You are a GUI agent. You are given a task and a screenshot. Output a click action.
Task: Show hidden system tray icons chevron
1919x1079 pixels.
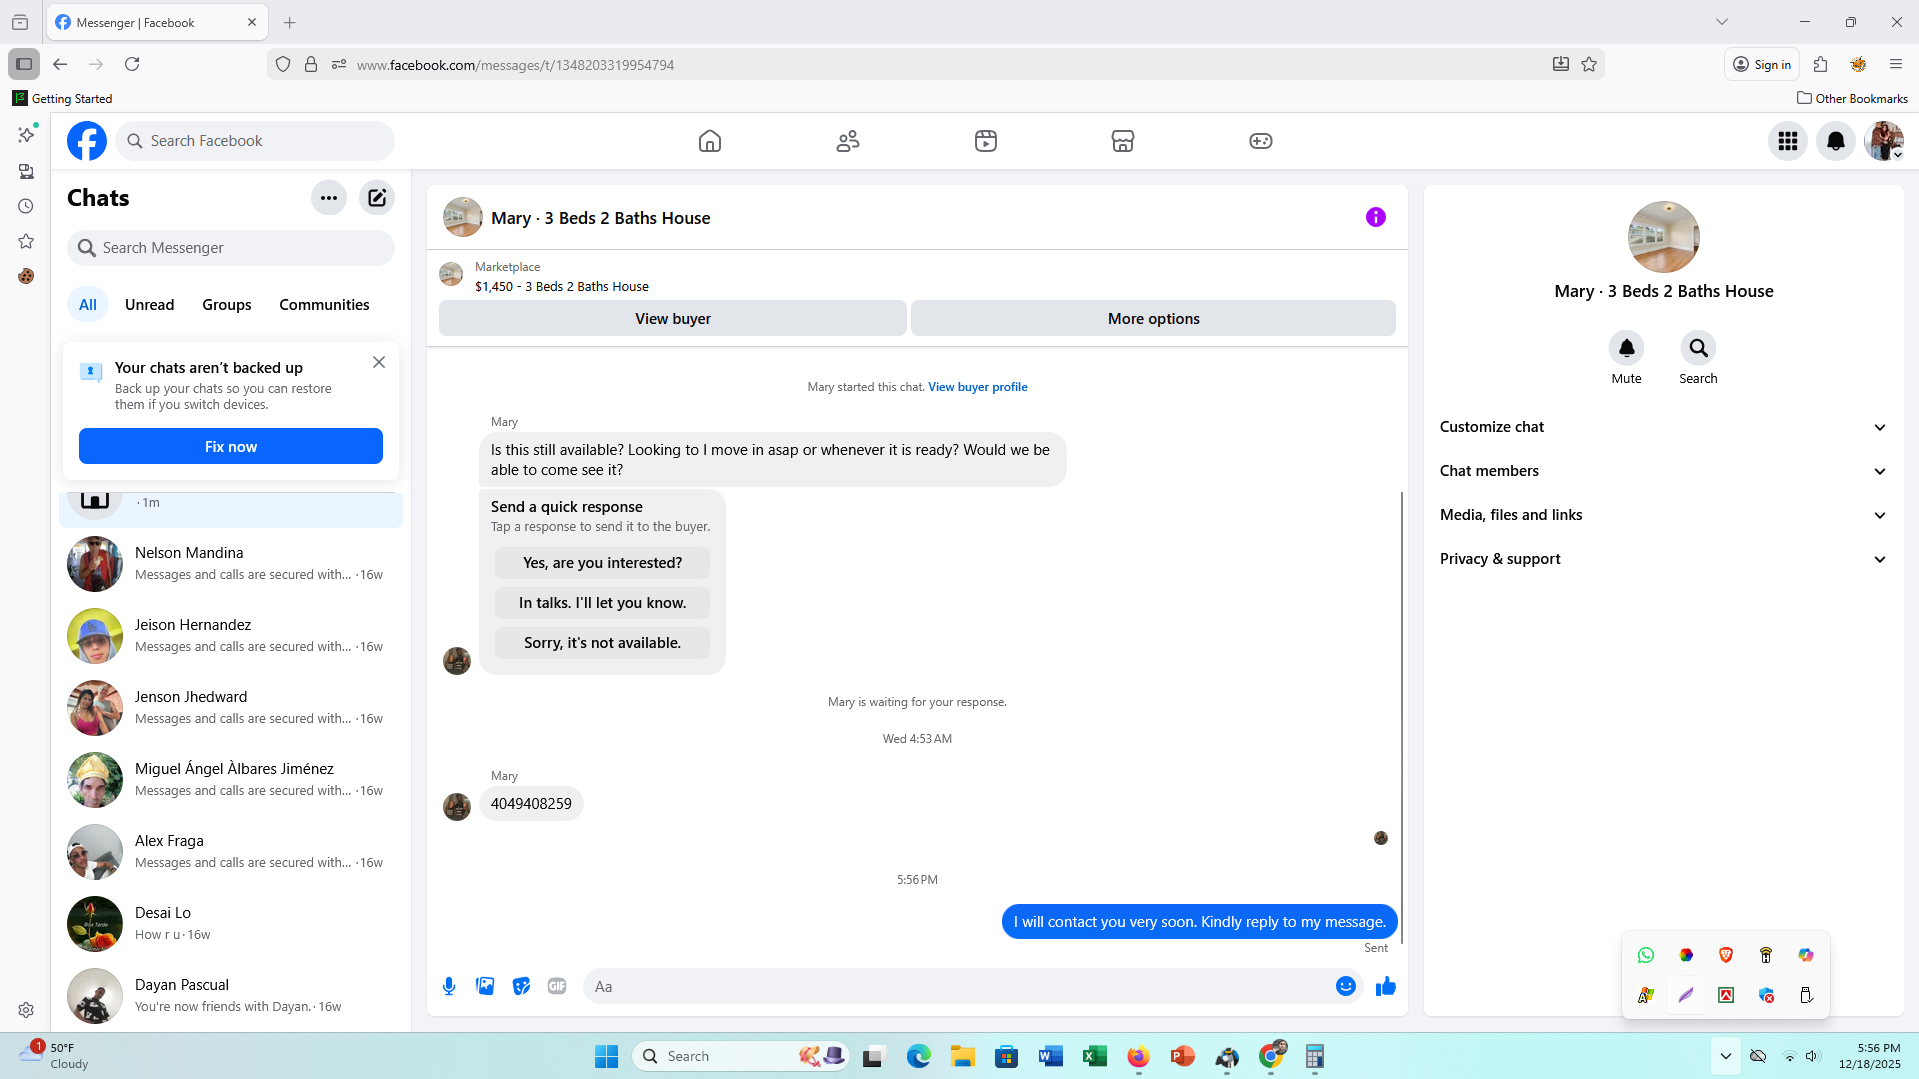(x=1726, y=1056)
